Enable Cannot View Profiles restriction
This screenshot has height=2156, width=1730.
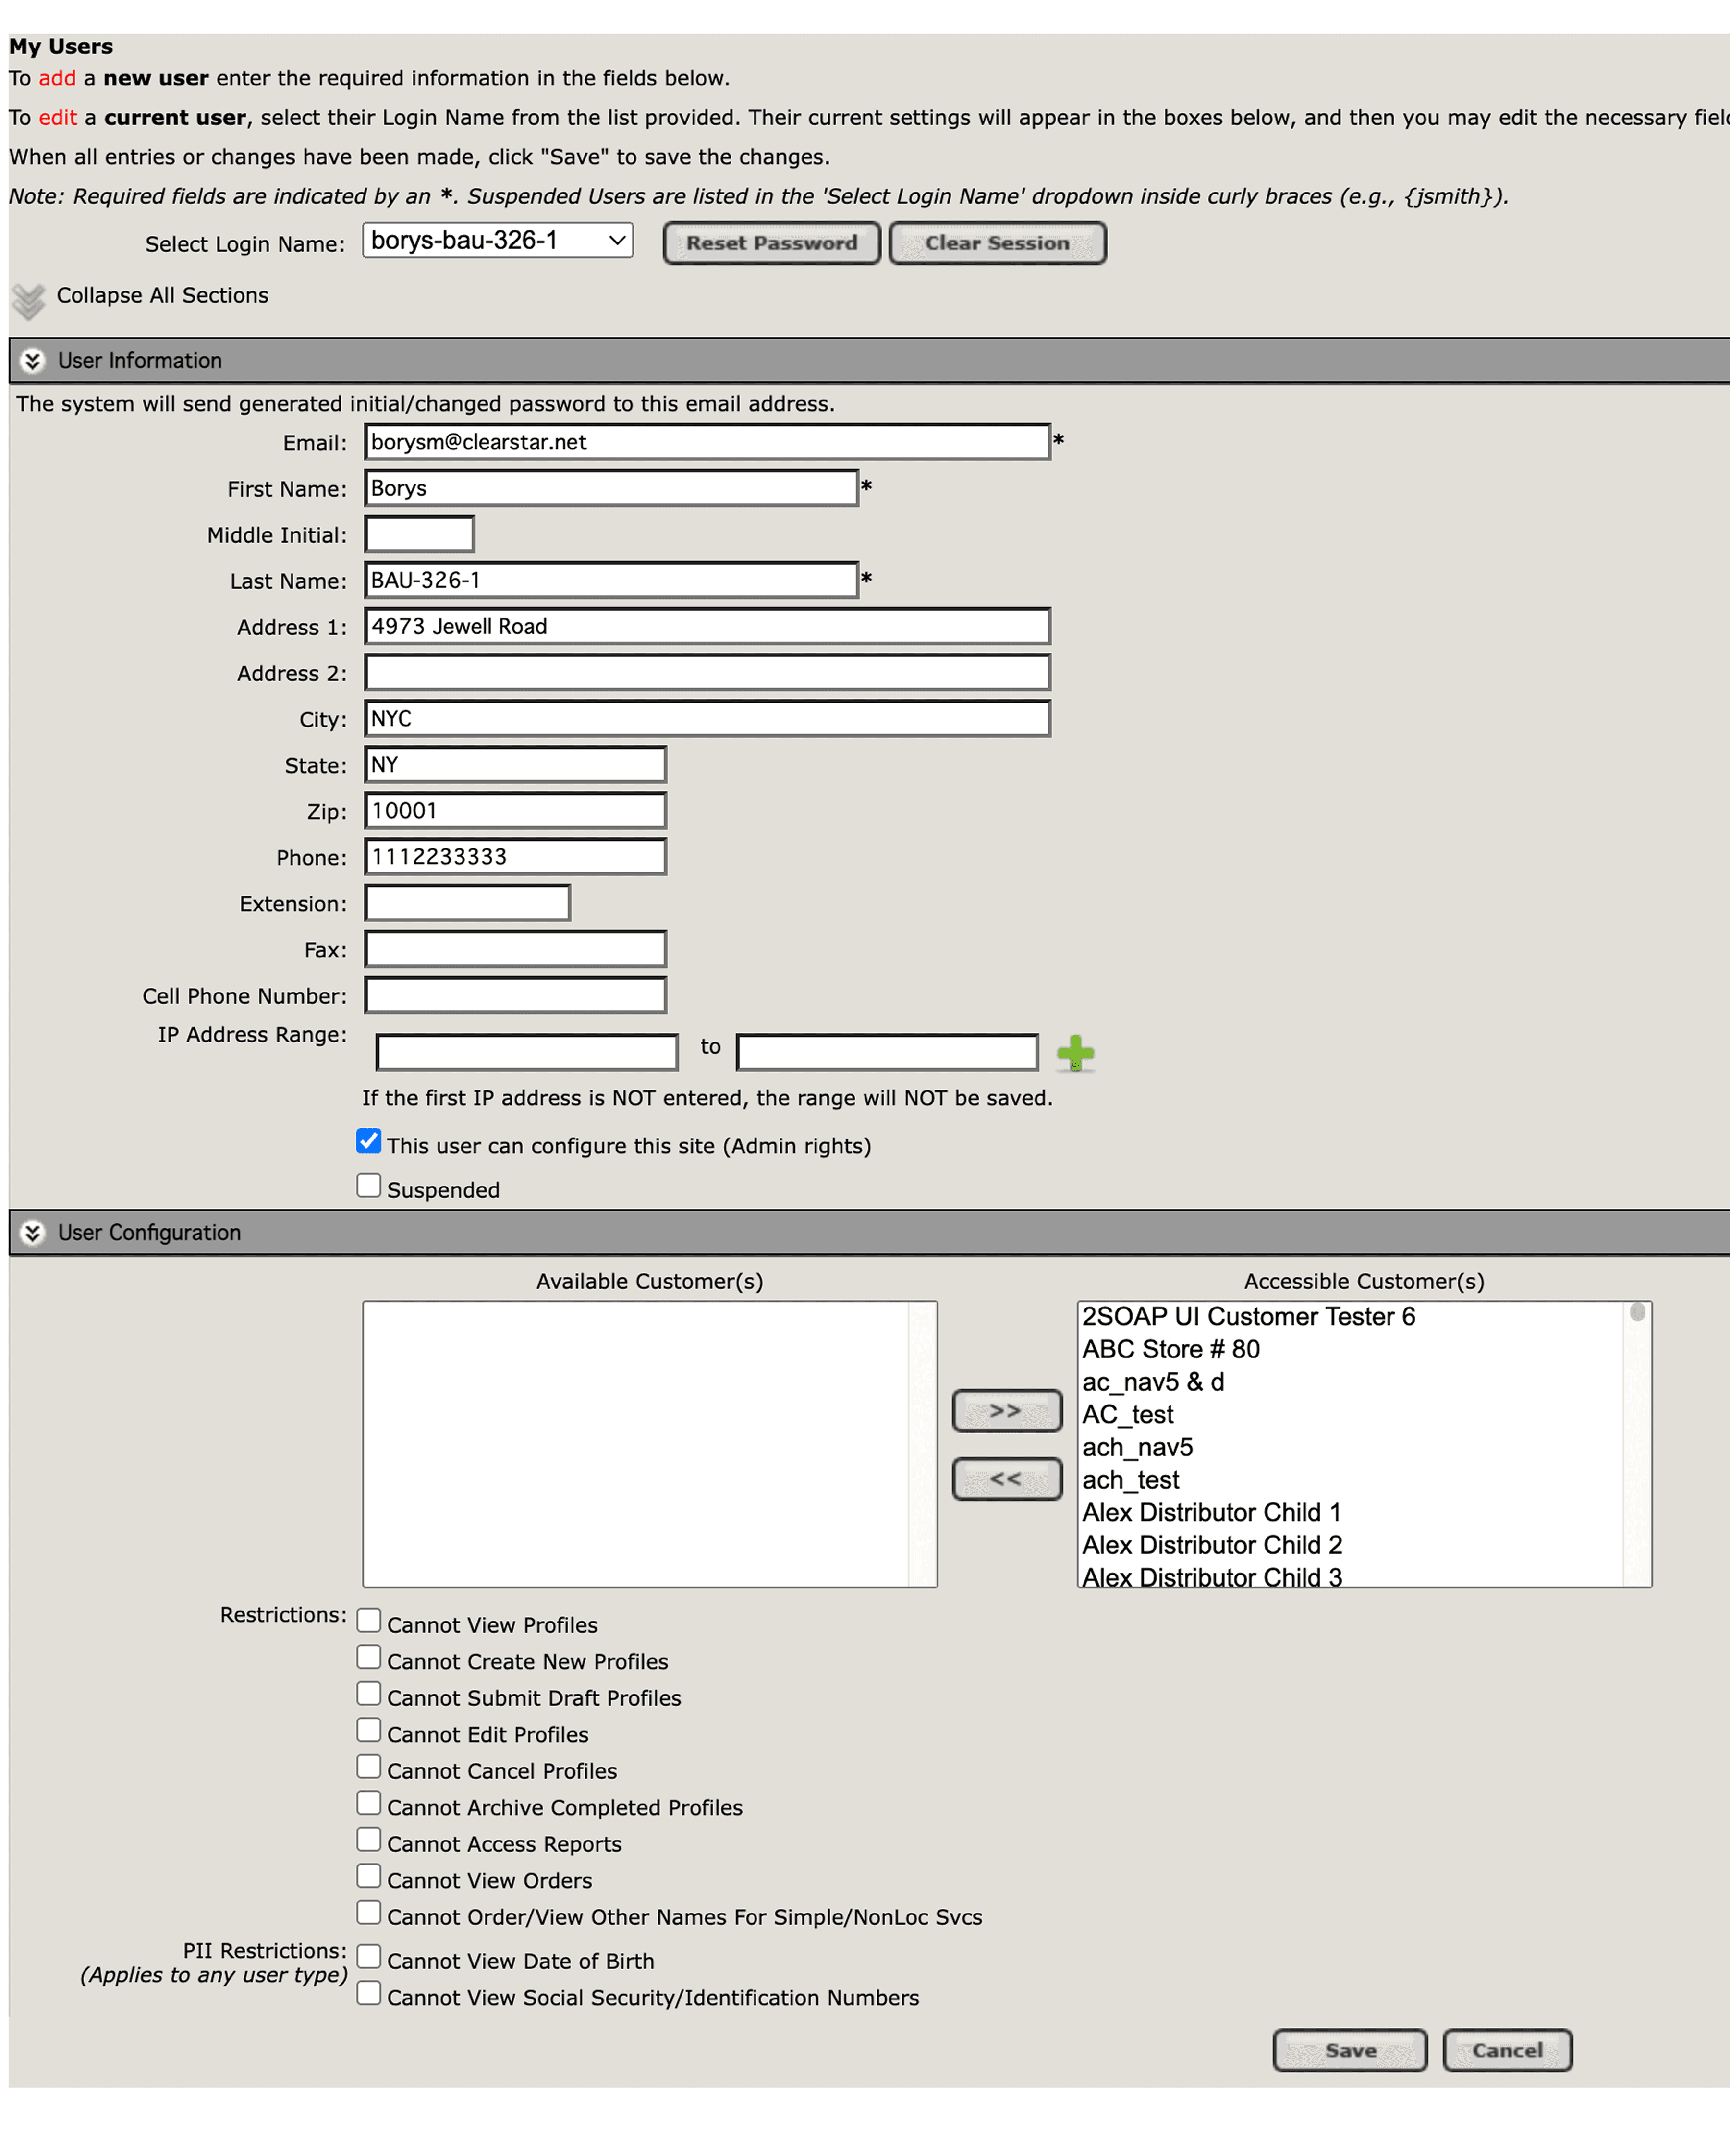tap(369, 1620)
